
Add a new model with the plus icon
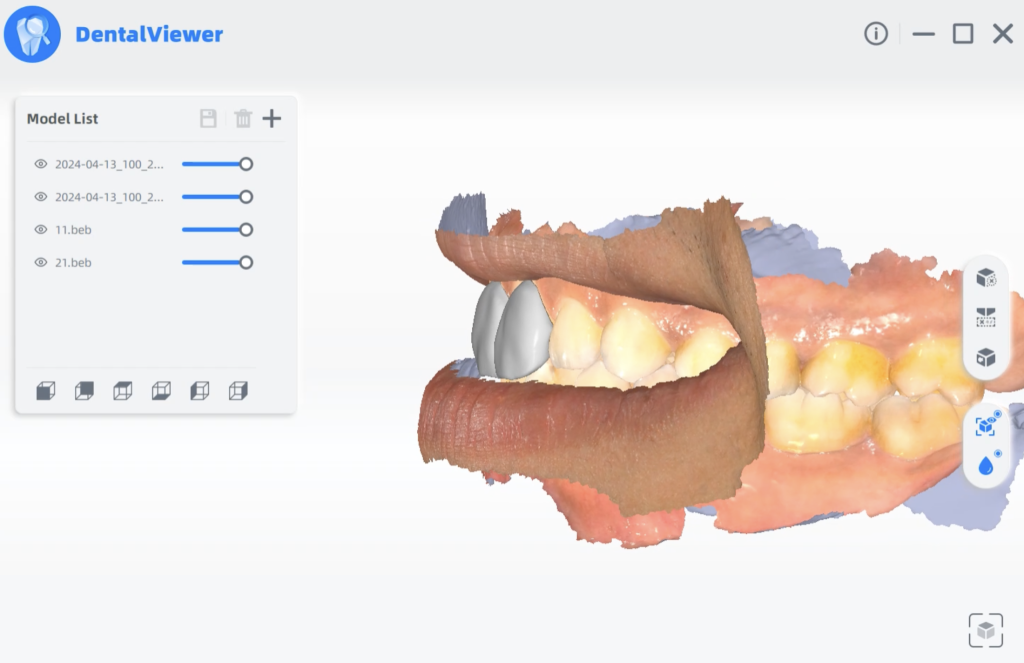pos(272,118)
